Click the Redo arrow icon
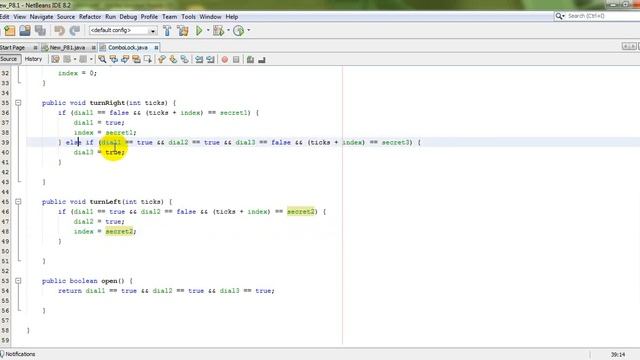 [x=75, y=31]
